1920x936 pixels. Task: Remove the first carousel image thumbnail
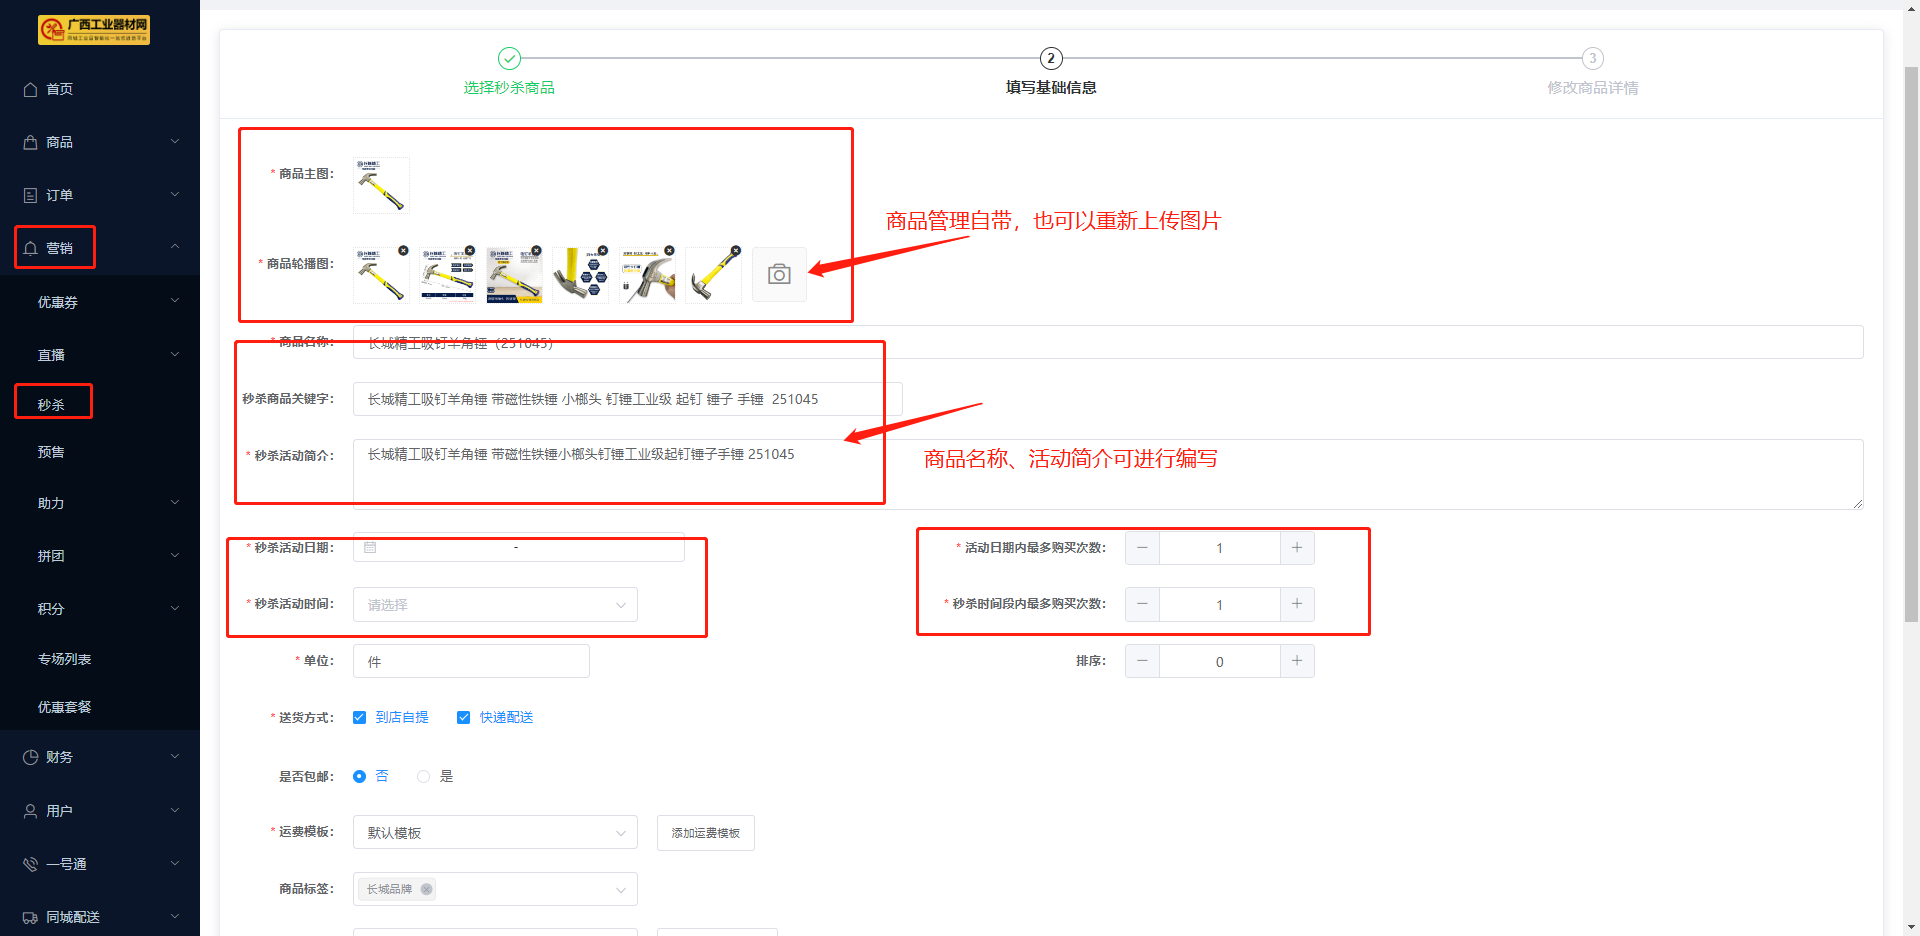tap(403, 251)
